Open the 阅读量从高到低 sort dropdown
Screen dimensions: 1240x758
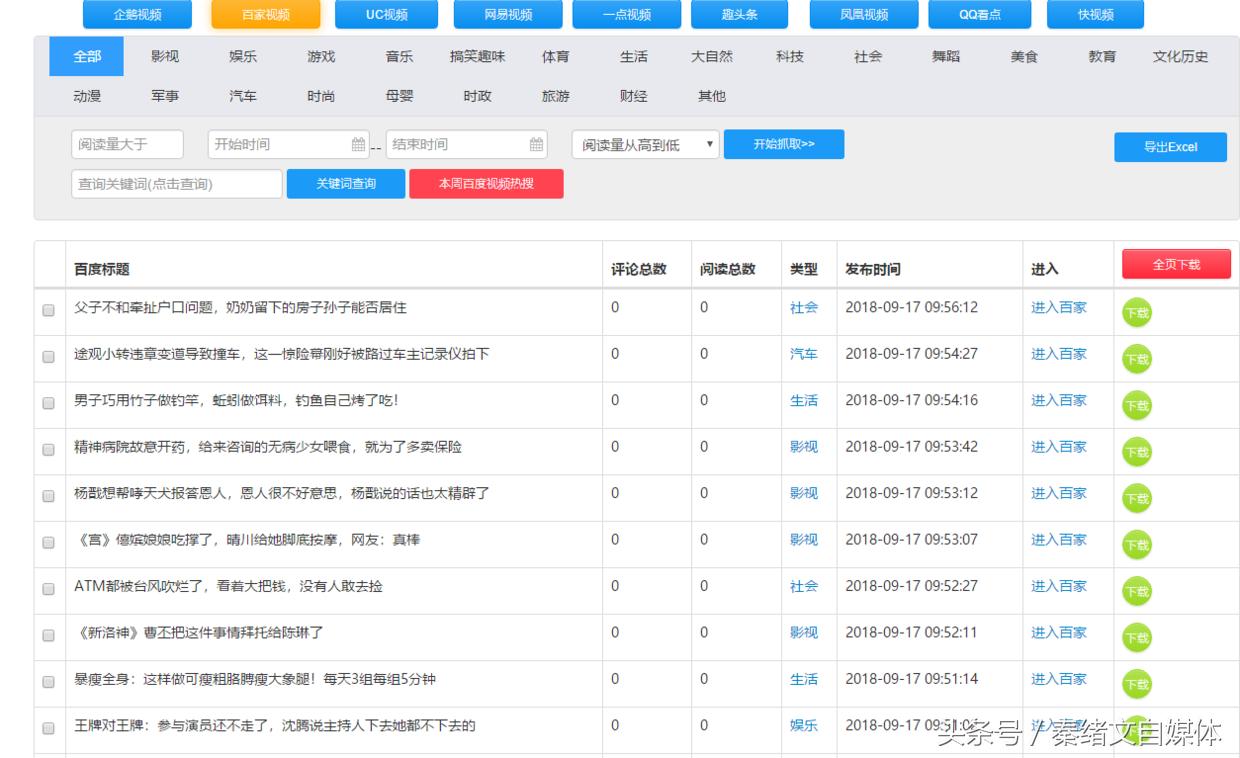643,144
